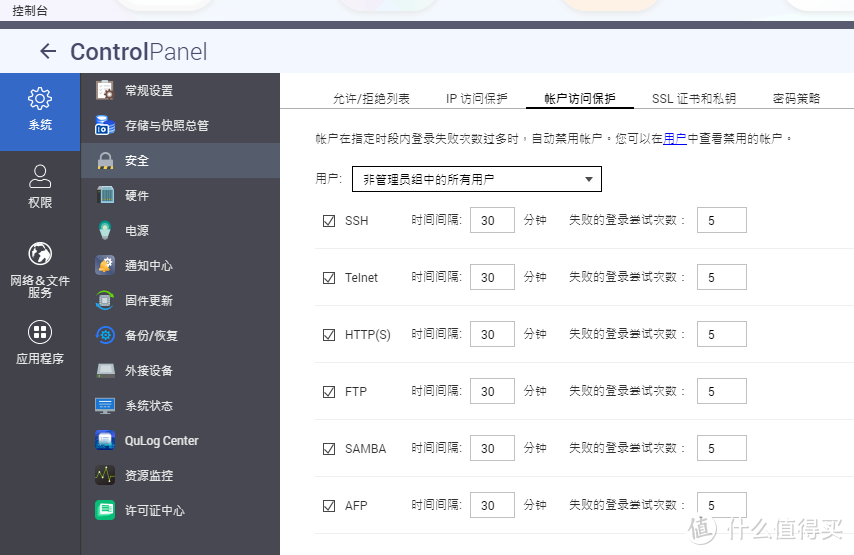Viewport: 854px width, 555px height.
Task: Select the 帐户访问保护 tab
Action: point(580,99)
